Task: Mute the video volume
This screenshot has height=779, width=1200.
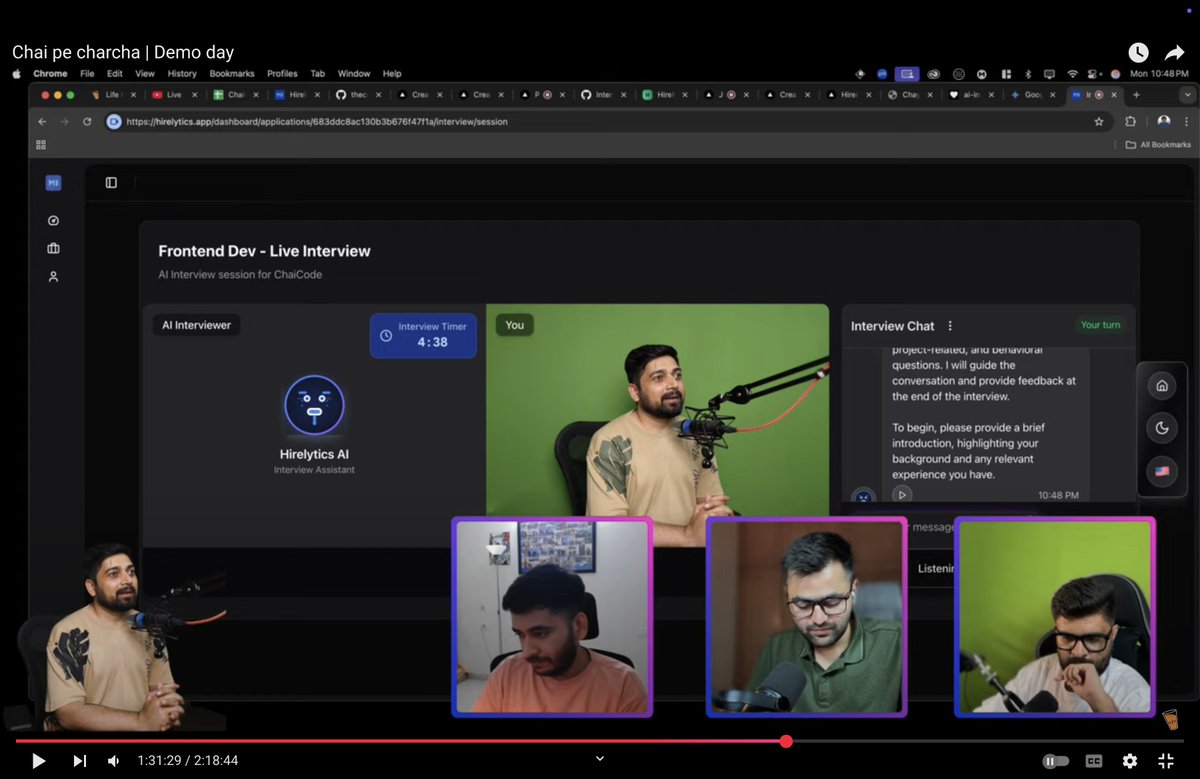Action: tap(114, 761)
